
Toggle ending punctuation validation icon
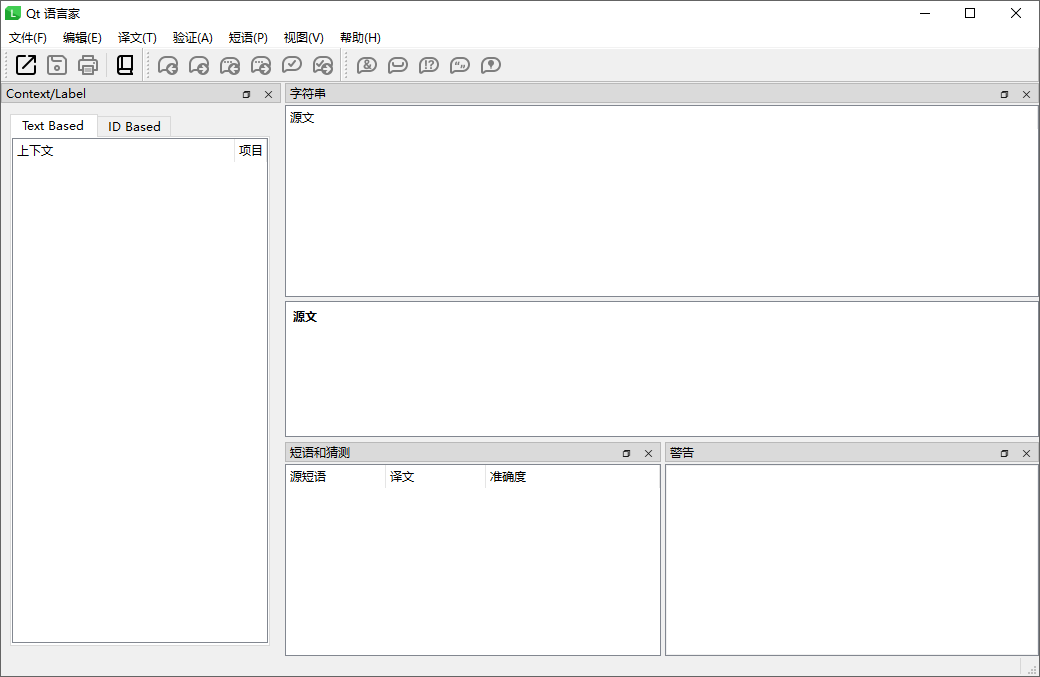point(428,65)
